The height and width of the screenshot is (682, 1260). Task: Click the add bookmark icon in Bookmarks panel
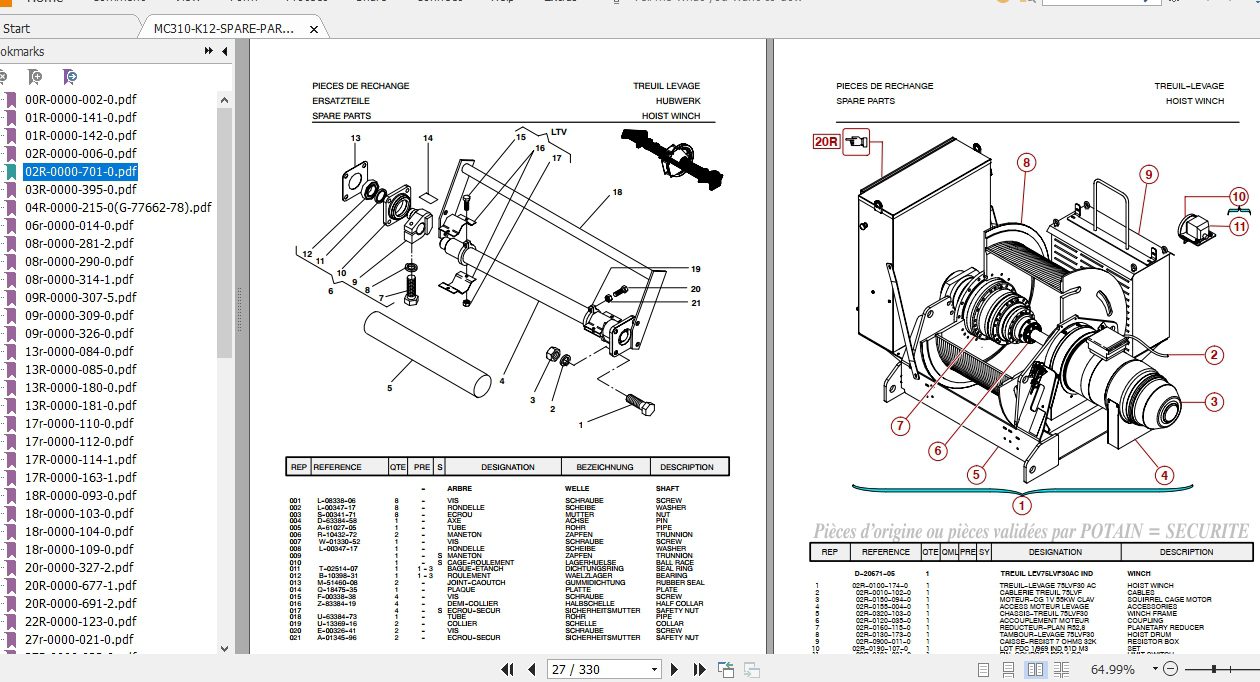point(35,77)
